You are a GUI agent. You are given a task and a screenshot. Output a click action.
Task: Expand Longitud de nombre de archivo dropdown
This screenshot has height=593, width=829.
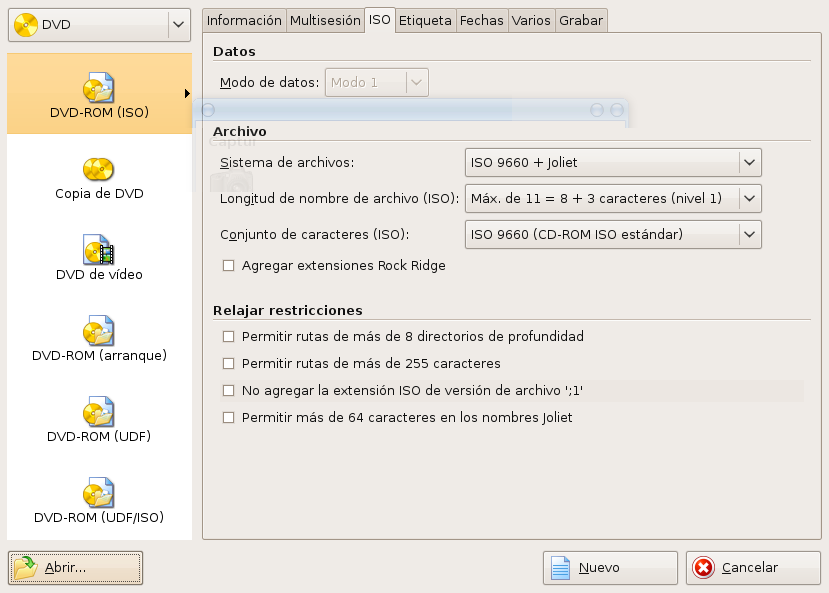pos(613,198)
